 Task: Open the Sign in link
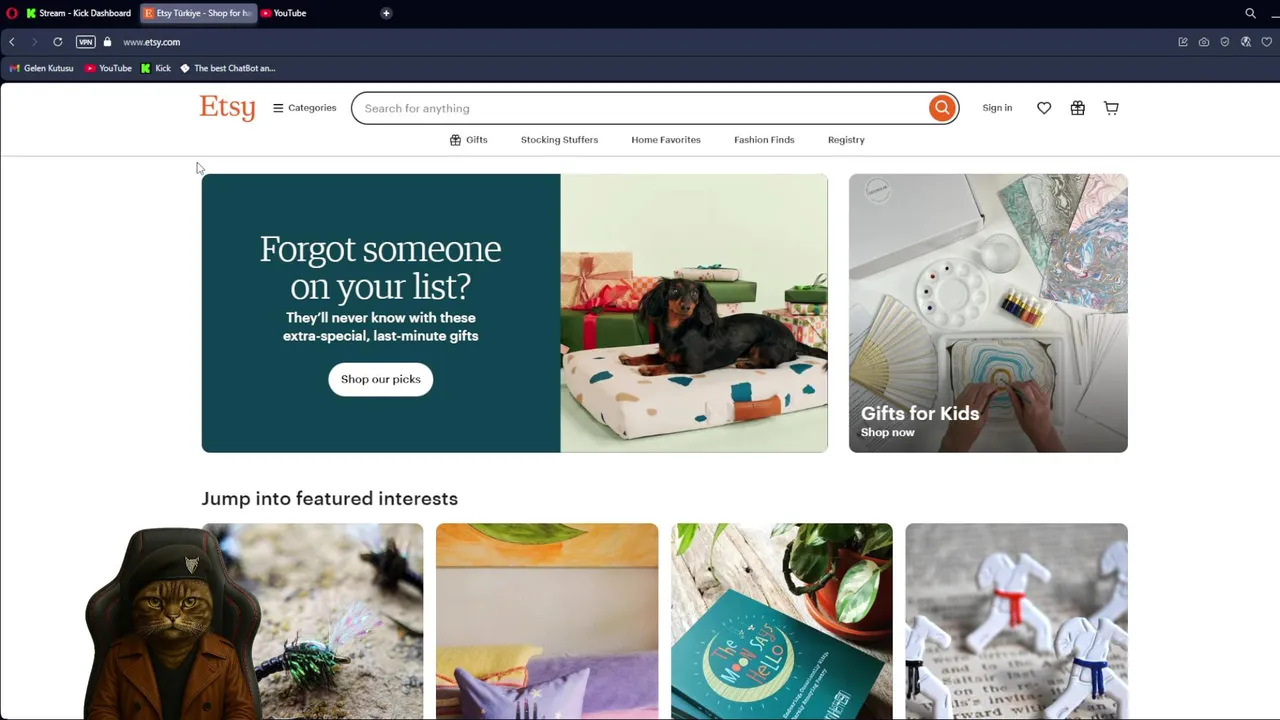click(997, 108)
